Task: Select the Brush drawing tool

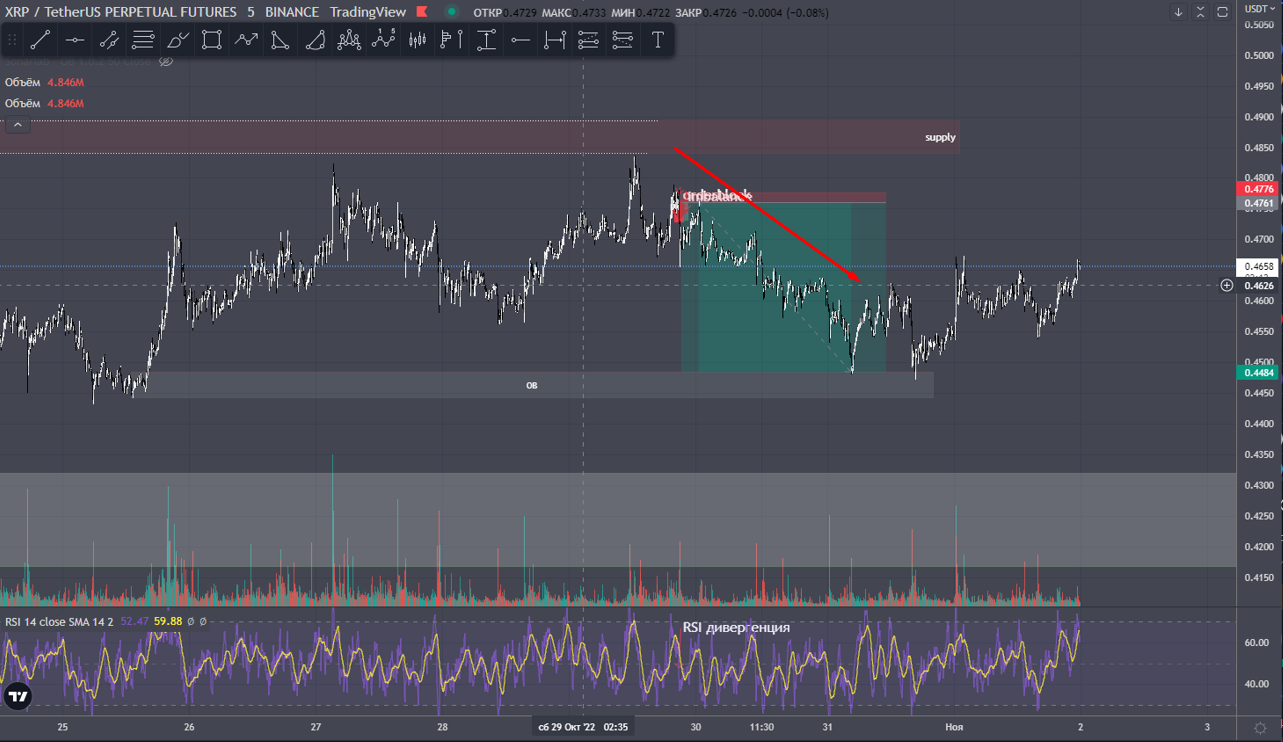Action: 177,40
